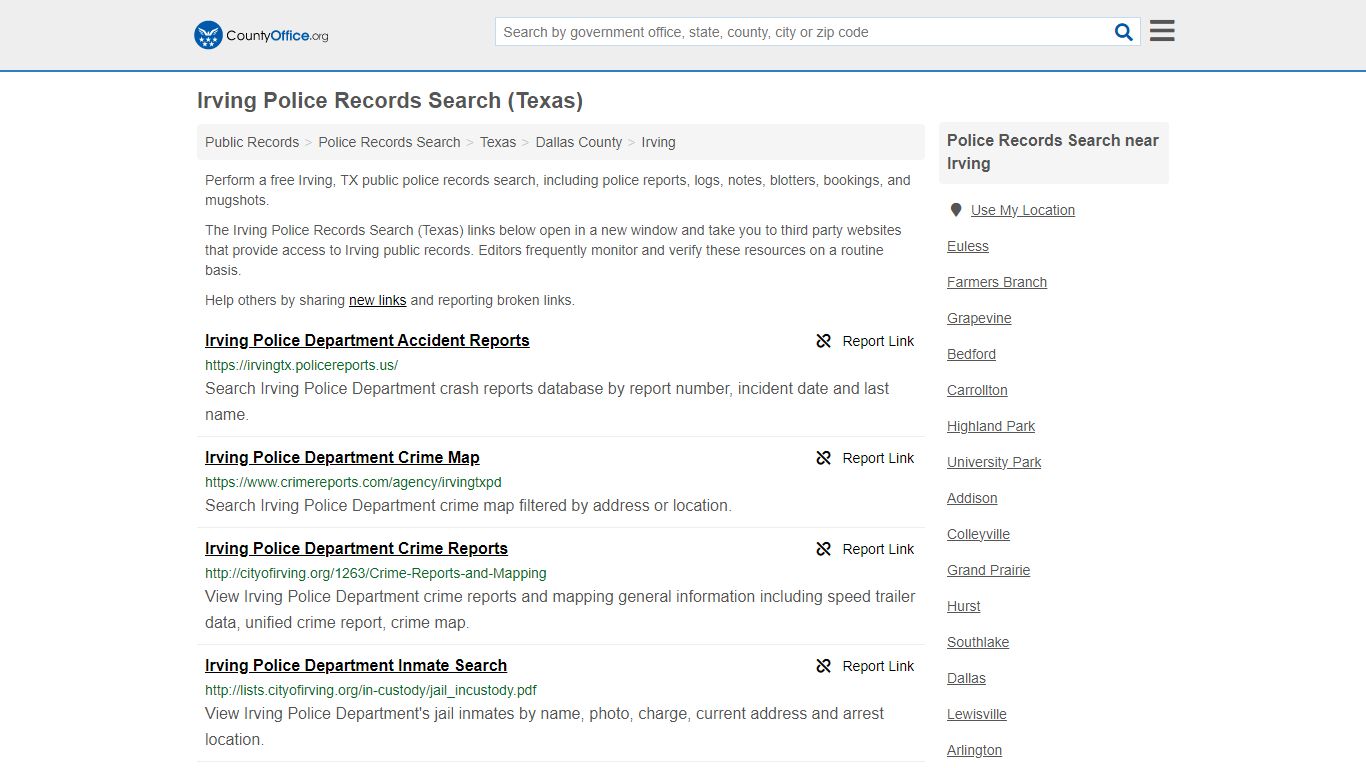The image size is (1366, 768).
Task: Open Hurst police records
Action: coord(964,606)
